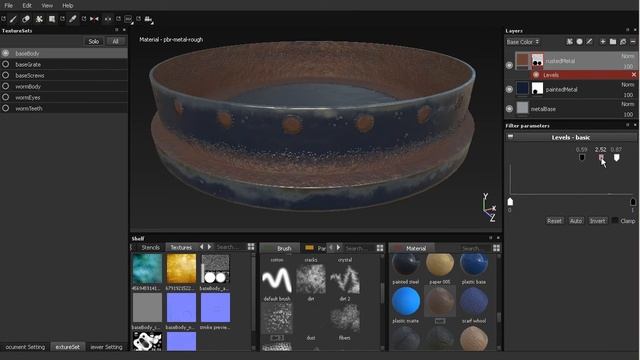Image resolution: width=640 pixels, height=360 pixels.
Task: Select the Material picker eyedropper tool
Action: (73, 19)
